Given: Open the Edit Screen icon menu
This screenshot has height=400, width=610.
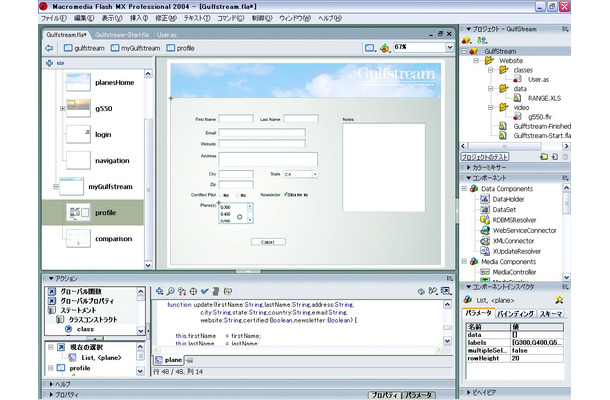Looking at the screenshot, I should pos(370,48).
